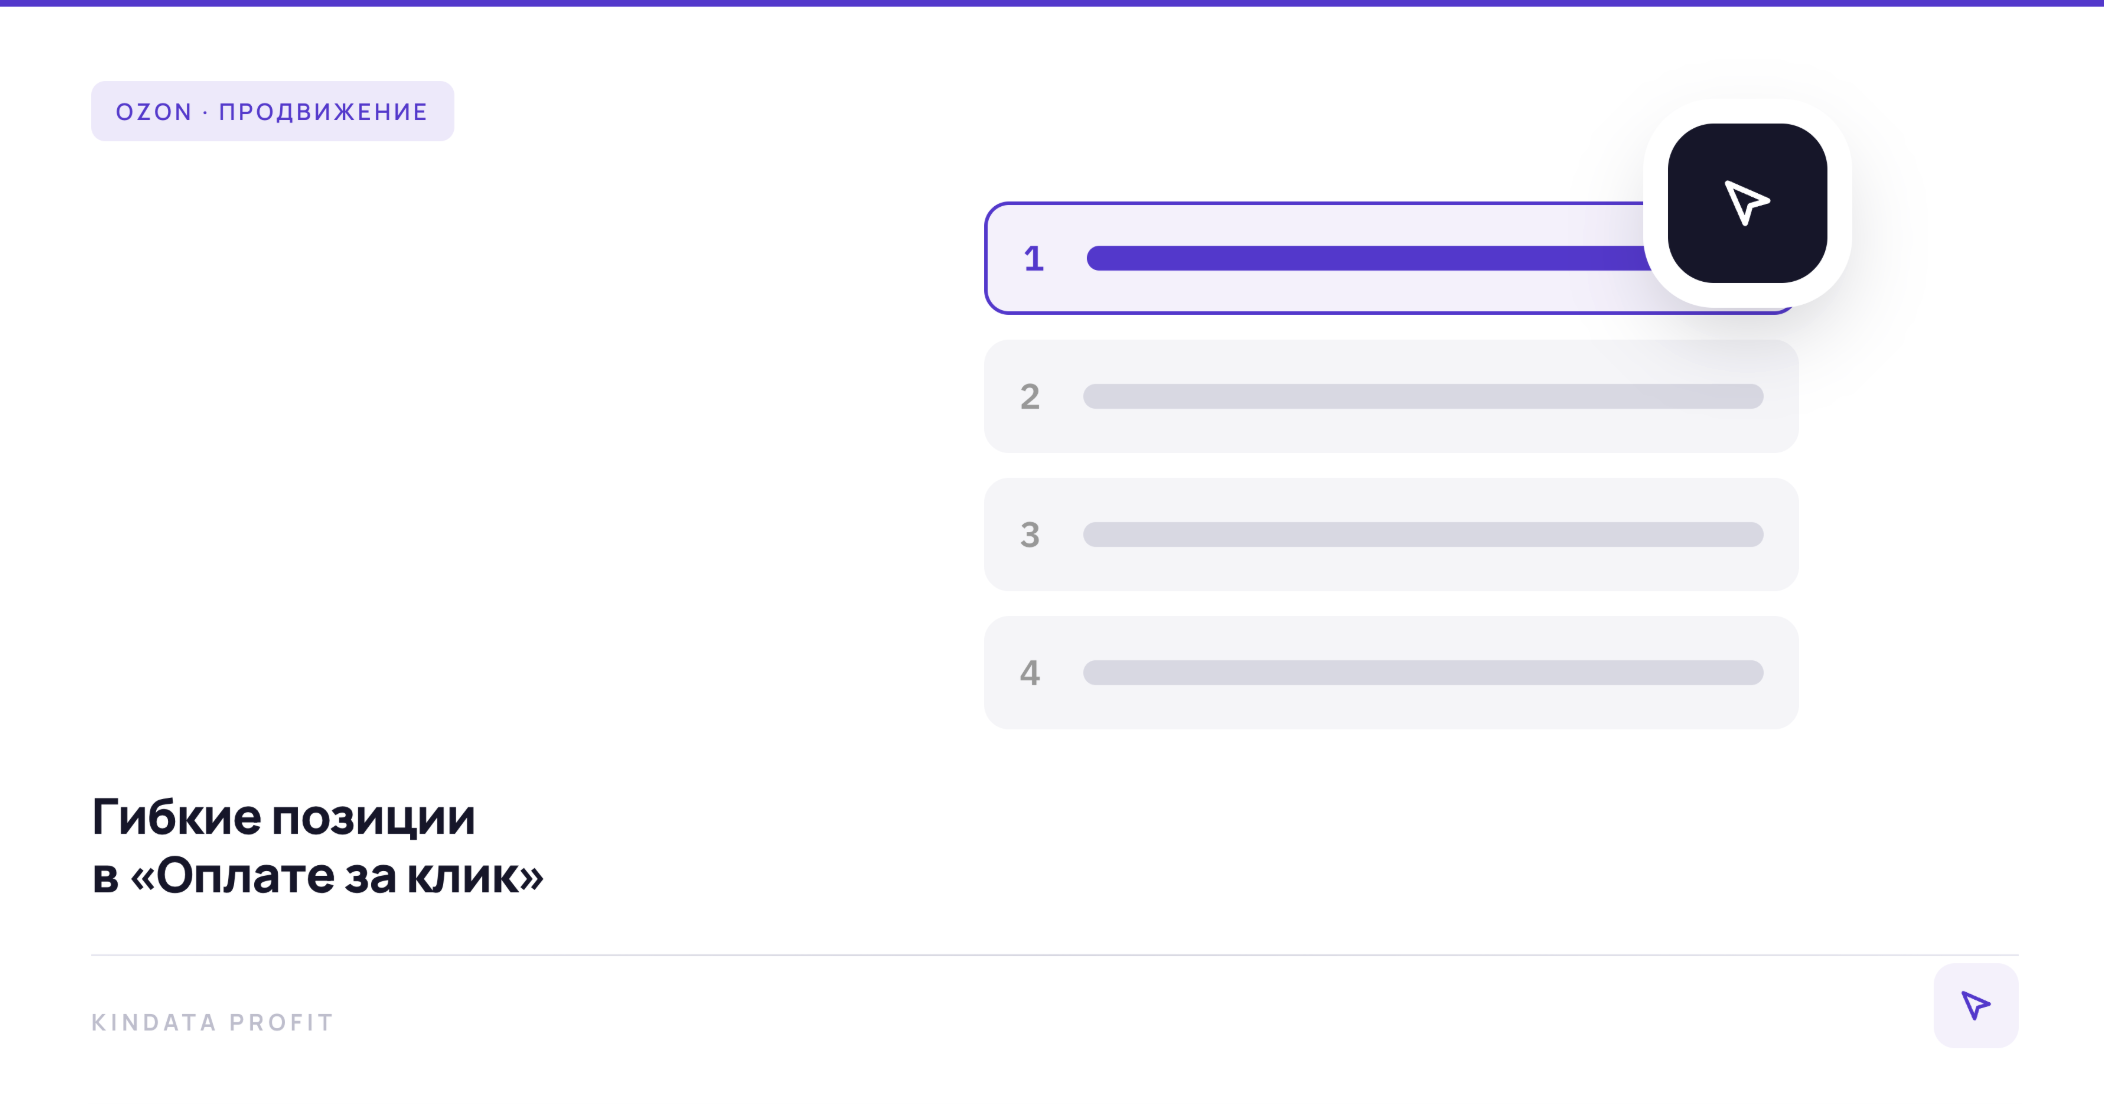Select position row 2
Viewport: 2104px width, 1104px height.
[x=1391, y=396]
